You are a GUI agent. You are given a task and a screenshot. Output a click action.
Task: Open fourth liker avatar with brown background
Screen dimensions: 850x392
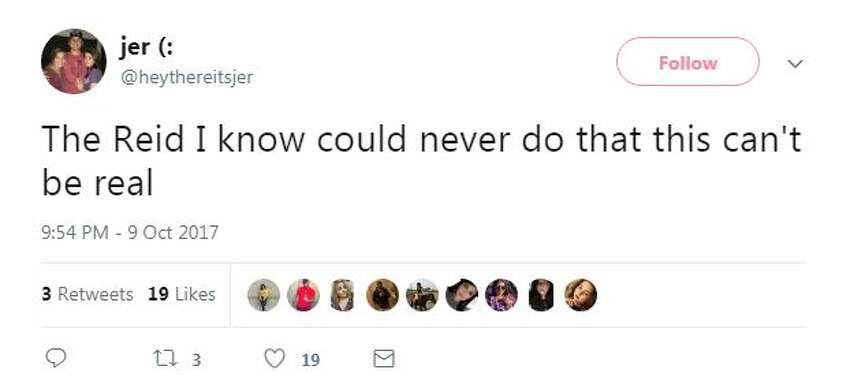(x=382, y=295)
